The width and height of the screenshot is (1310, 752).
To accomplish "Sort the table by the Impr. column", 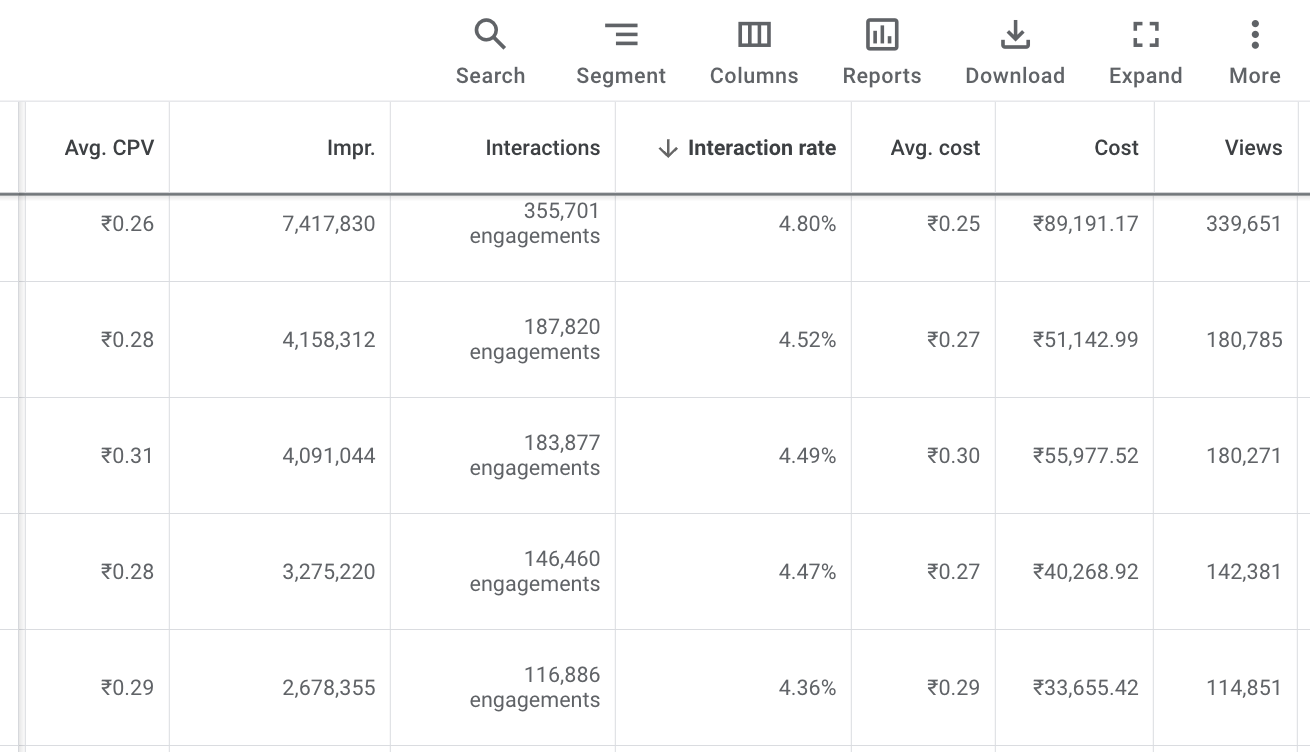I will pyautogui.click(x=351, y=147).
